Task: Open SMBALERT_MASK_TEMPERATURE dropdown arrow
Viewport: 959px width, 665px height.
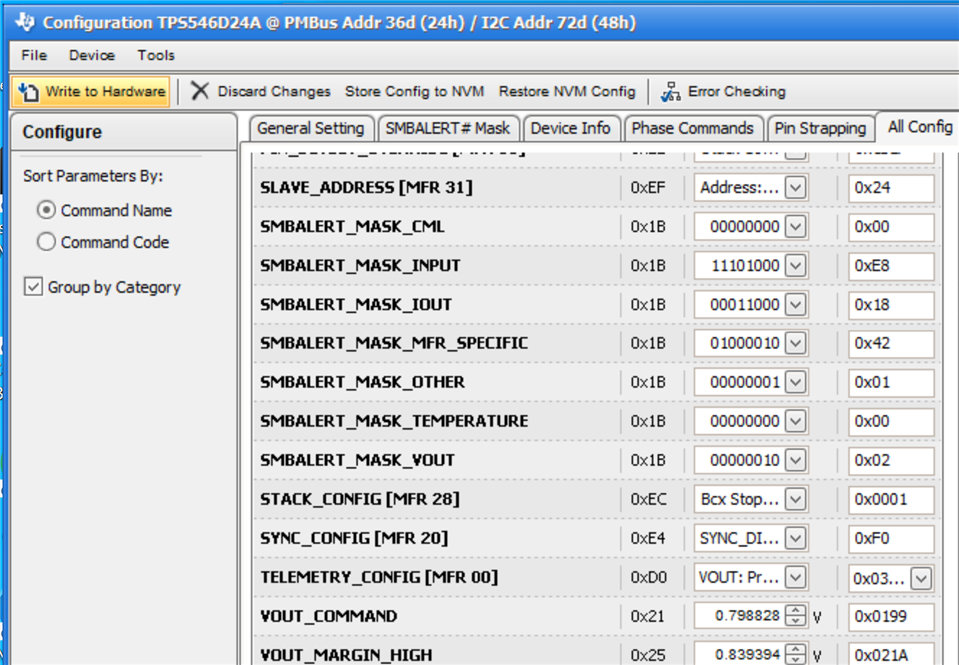Action: (795, 421)
